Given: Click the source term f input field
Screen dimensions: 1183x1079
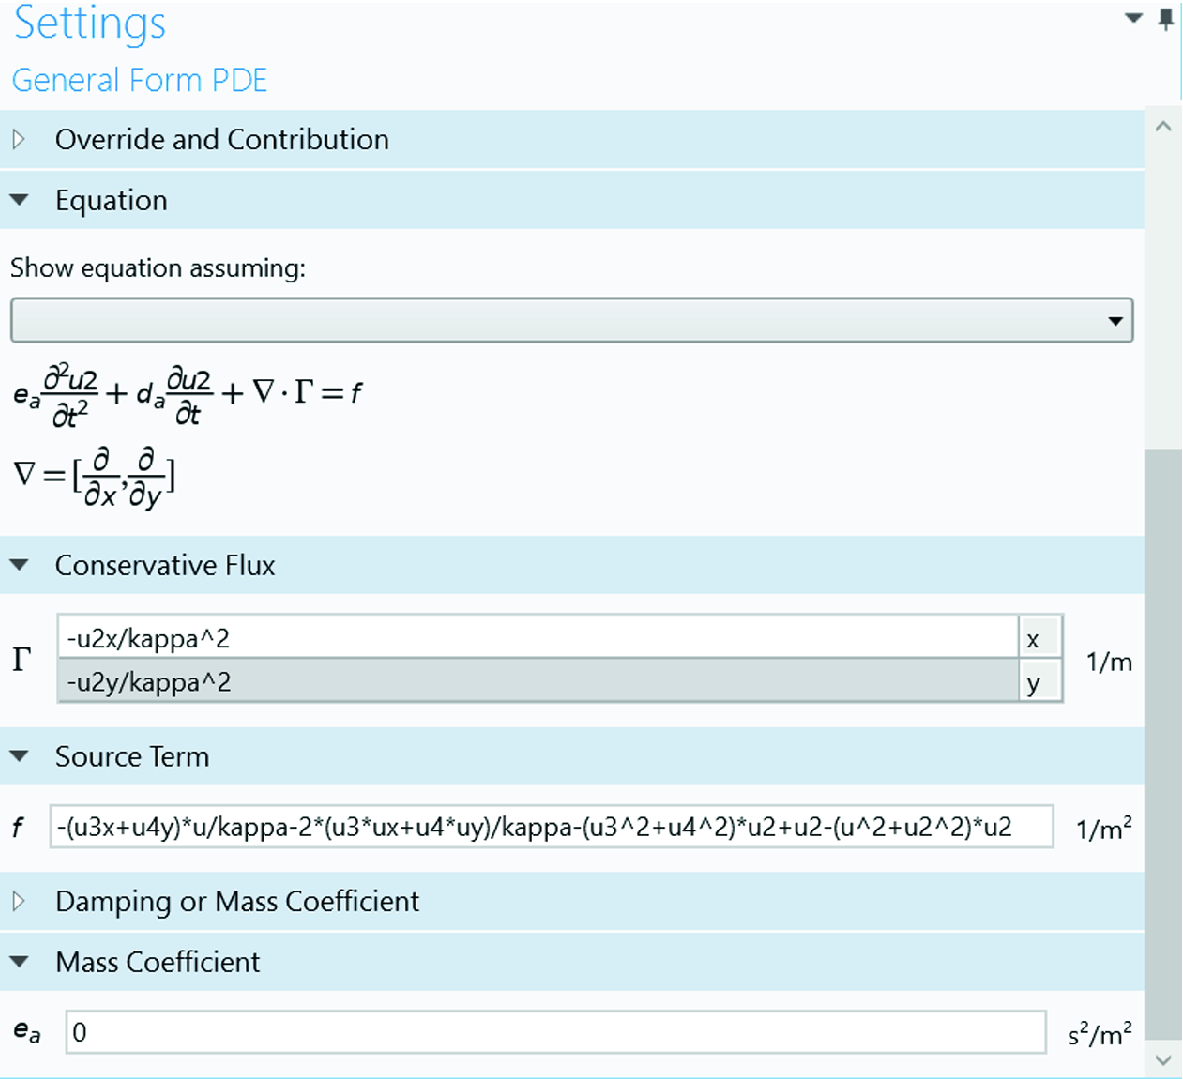Looking at the screenshot, I should (551, 827).
